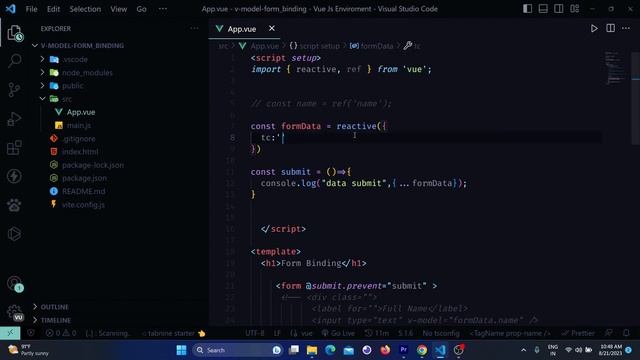
Task: Open vite.config.js file
Action: (x=83, y=205)
